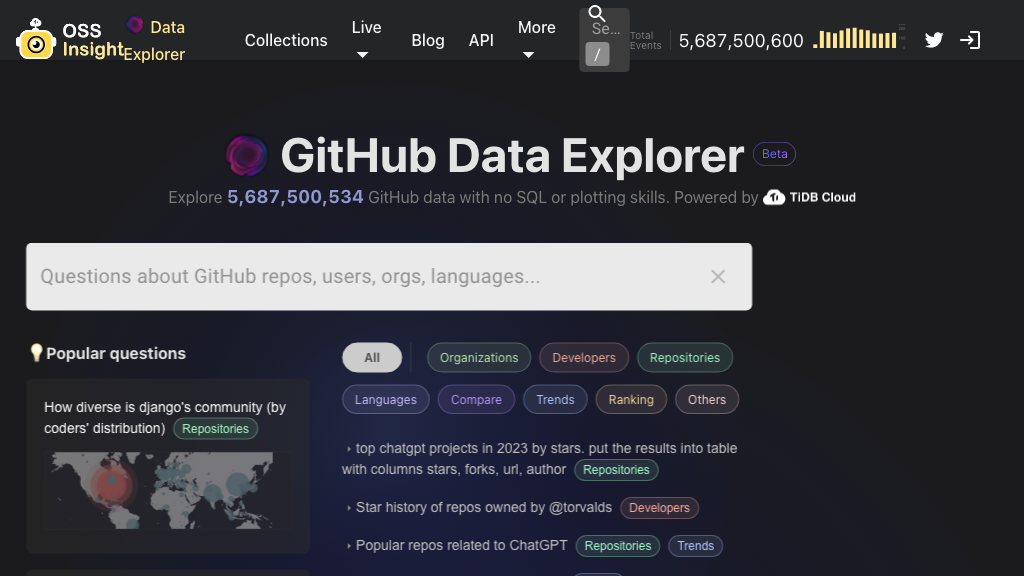Toggle the Organizations filter chip

pos(479,358)
